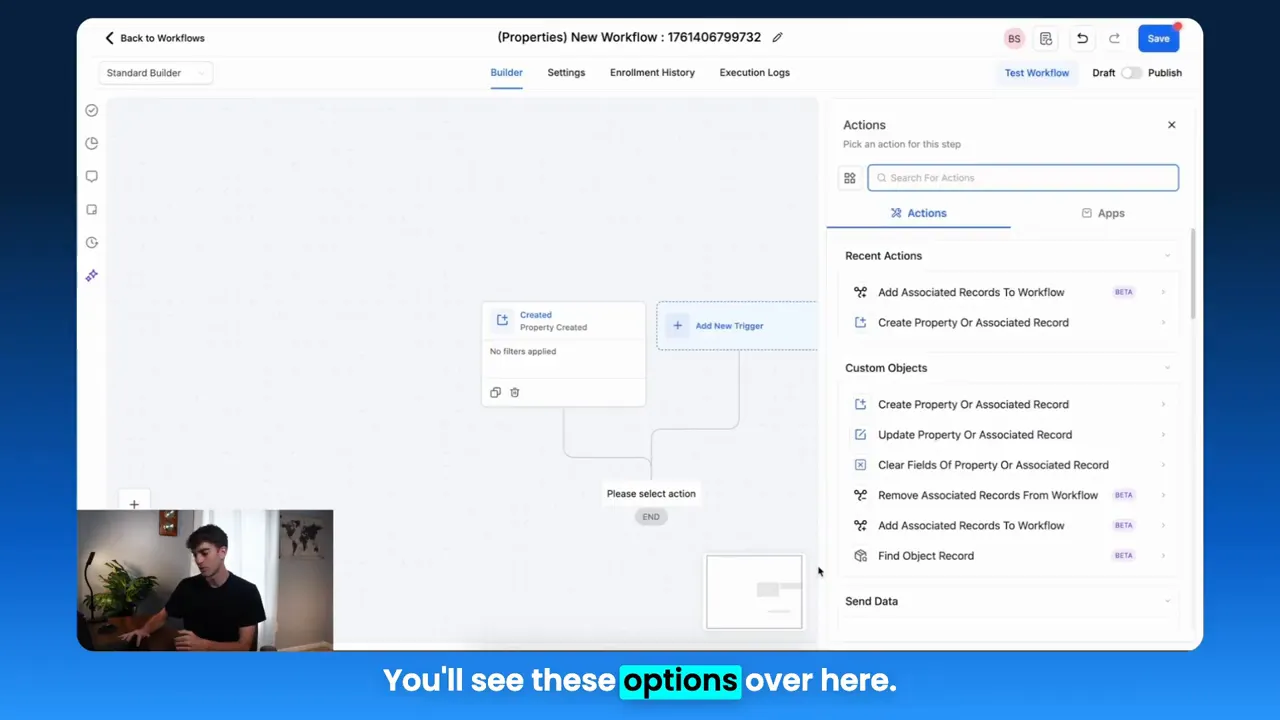
Task: Click the Created trigger icon
Action: pos(502,321)
